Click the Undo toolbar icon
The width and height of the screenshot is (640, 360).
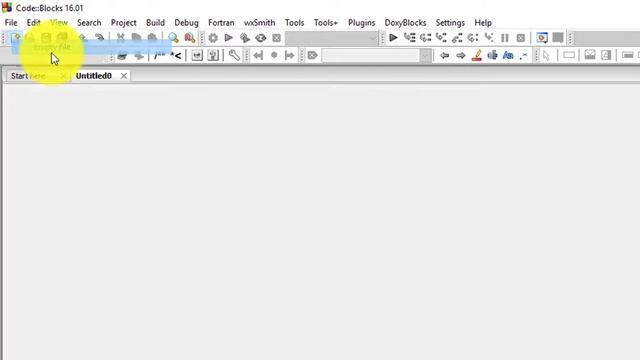pyautogui.click(x=82, y=38)
